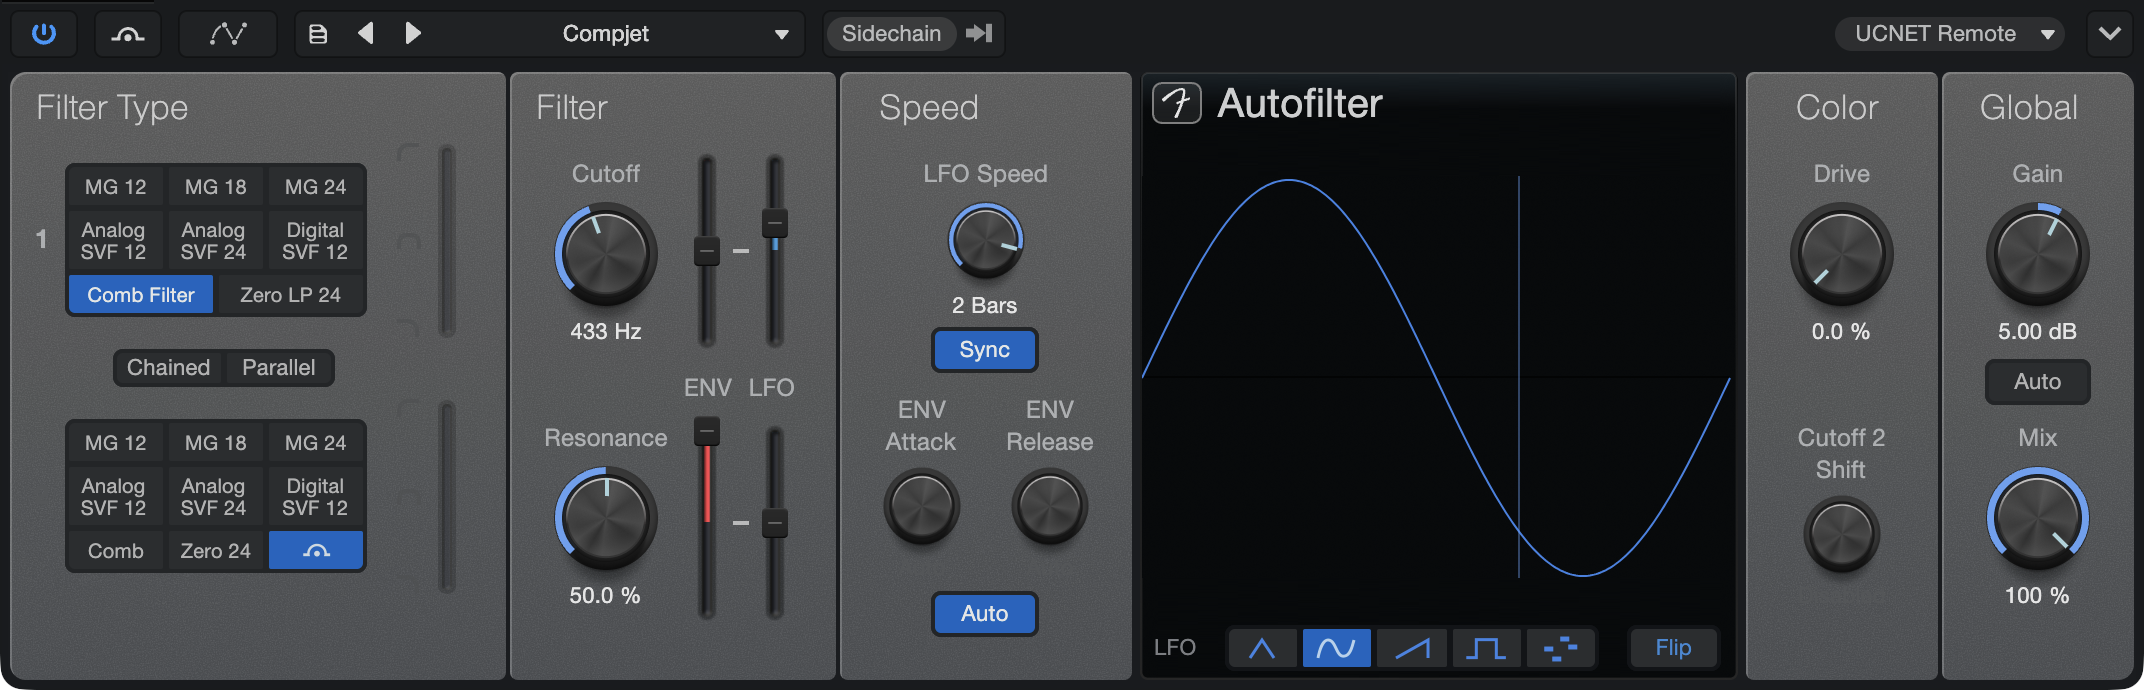This screenshot has width=2144, height=690.
Task: Choose Analog SVF 12 in first filter grid
Action: [114, 241]
